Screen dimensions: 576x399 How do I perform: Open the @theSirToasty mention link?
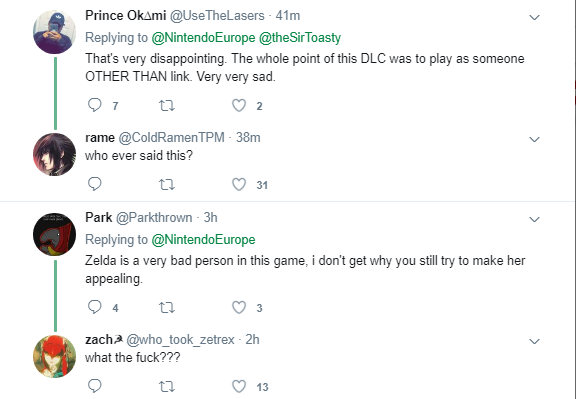pos(300,37)
